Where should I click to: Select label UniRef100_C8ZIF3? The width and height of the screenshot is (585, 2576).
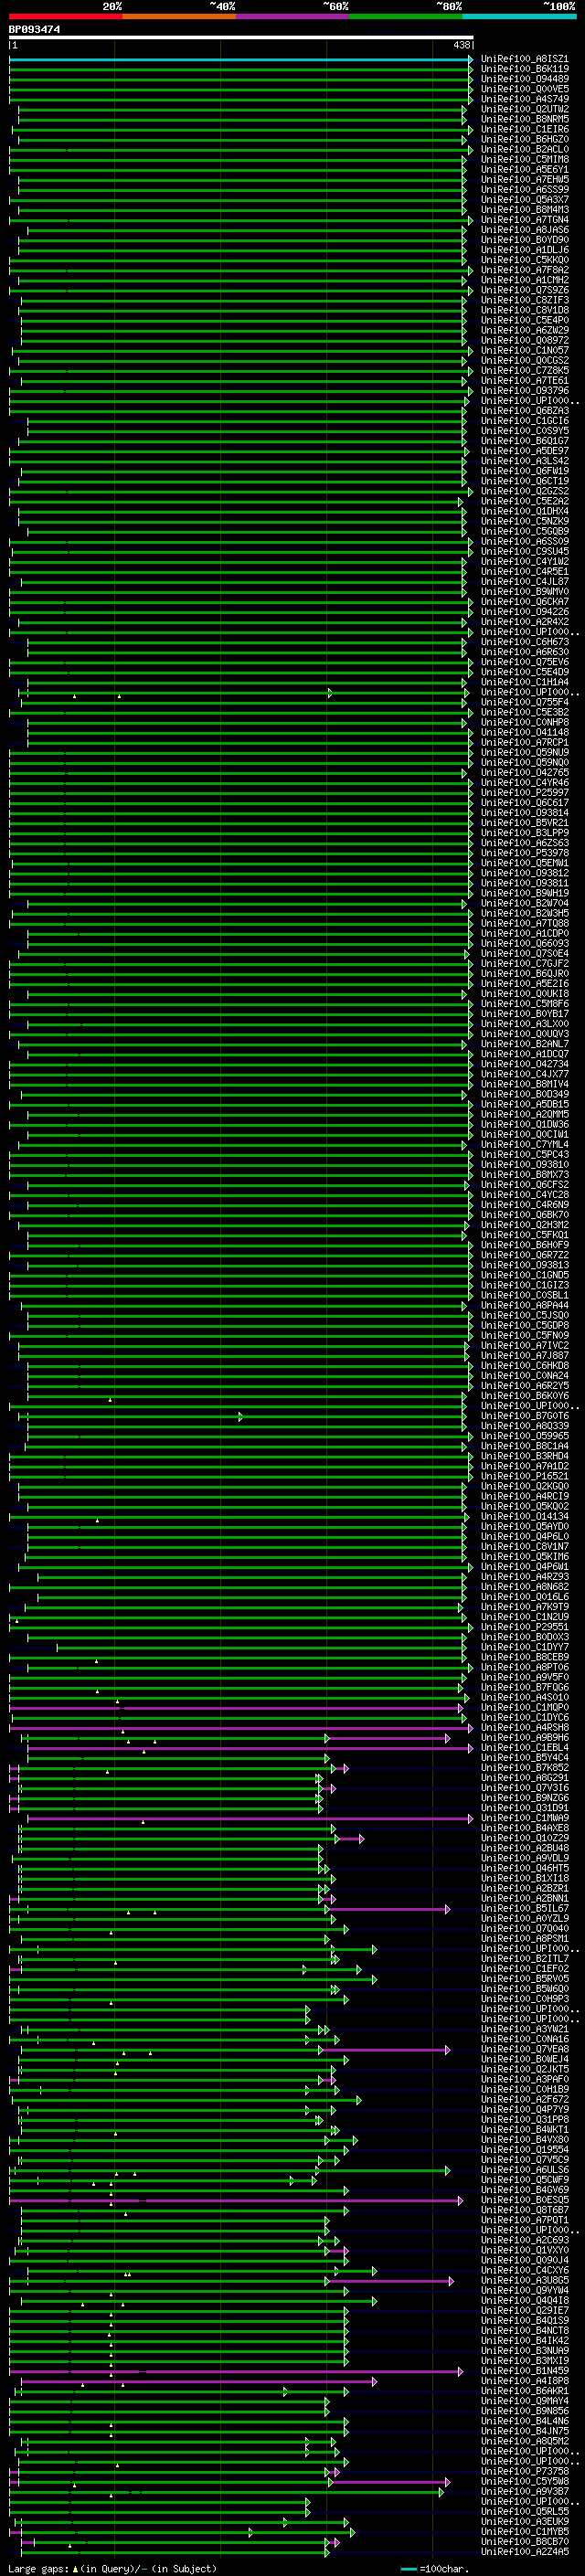(525, 300)
